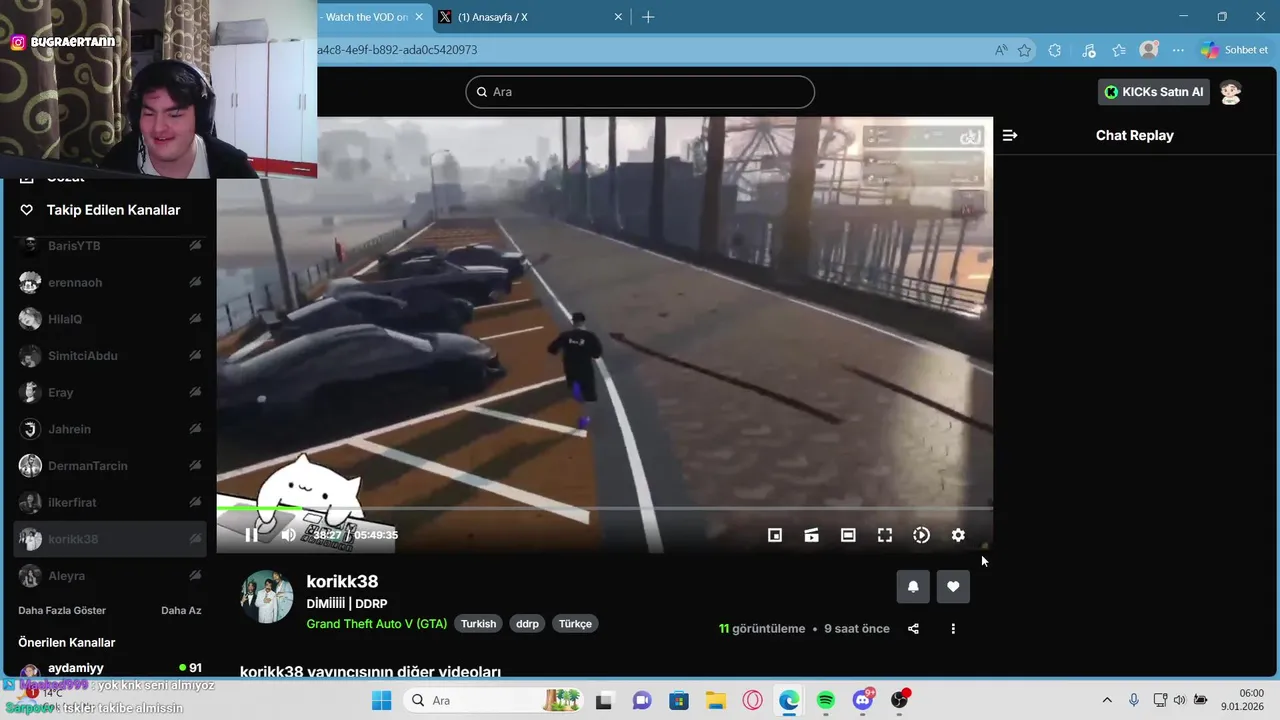Open Windows Start menu
Image resolution: width=1280 pixels, height=720 pixels.
382,700
